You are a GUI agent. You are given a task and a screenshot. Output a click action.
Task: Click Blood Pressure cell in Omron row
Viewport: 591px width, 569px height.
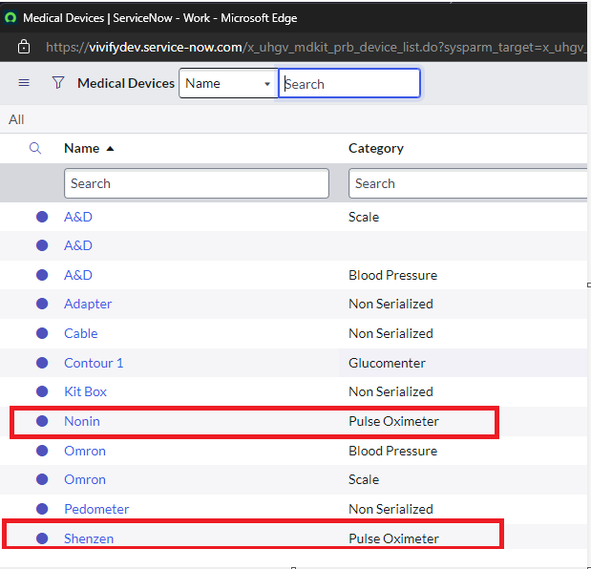(x=393, y=451)
